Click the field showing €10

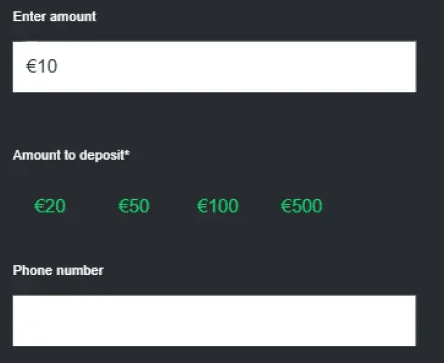pos(214,67)
